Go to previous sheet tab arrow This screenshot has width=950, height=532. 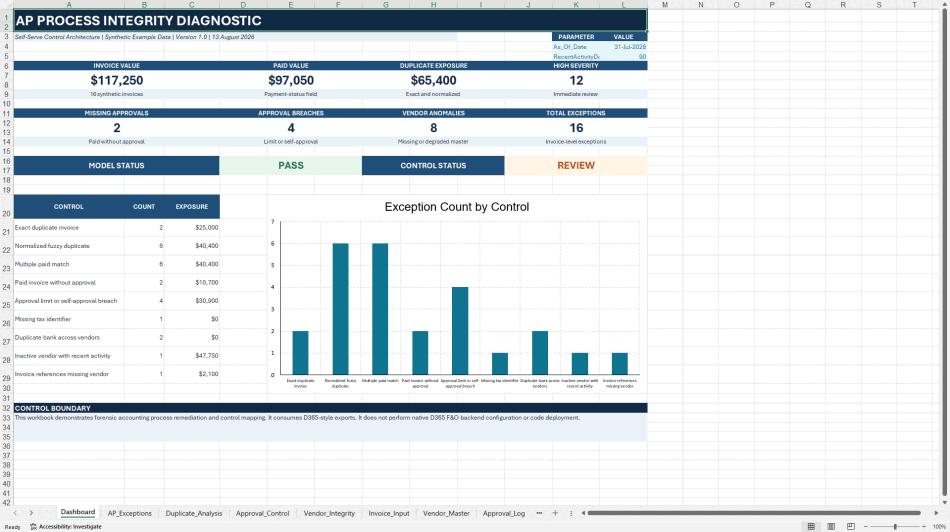15,513
